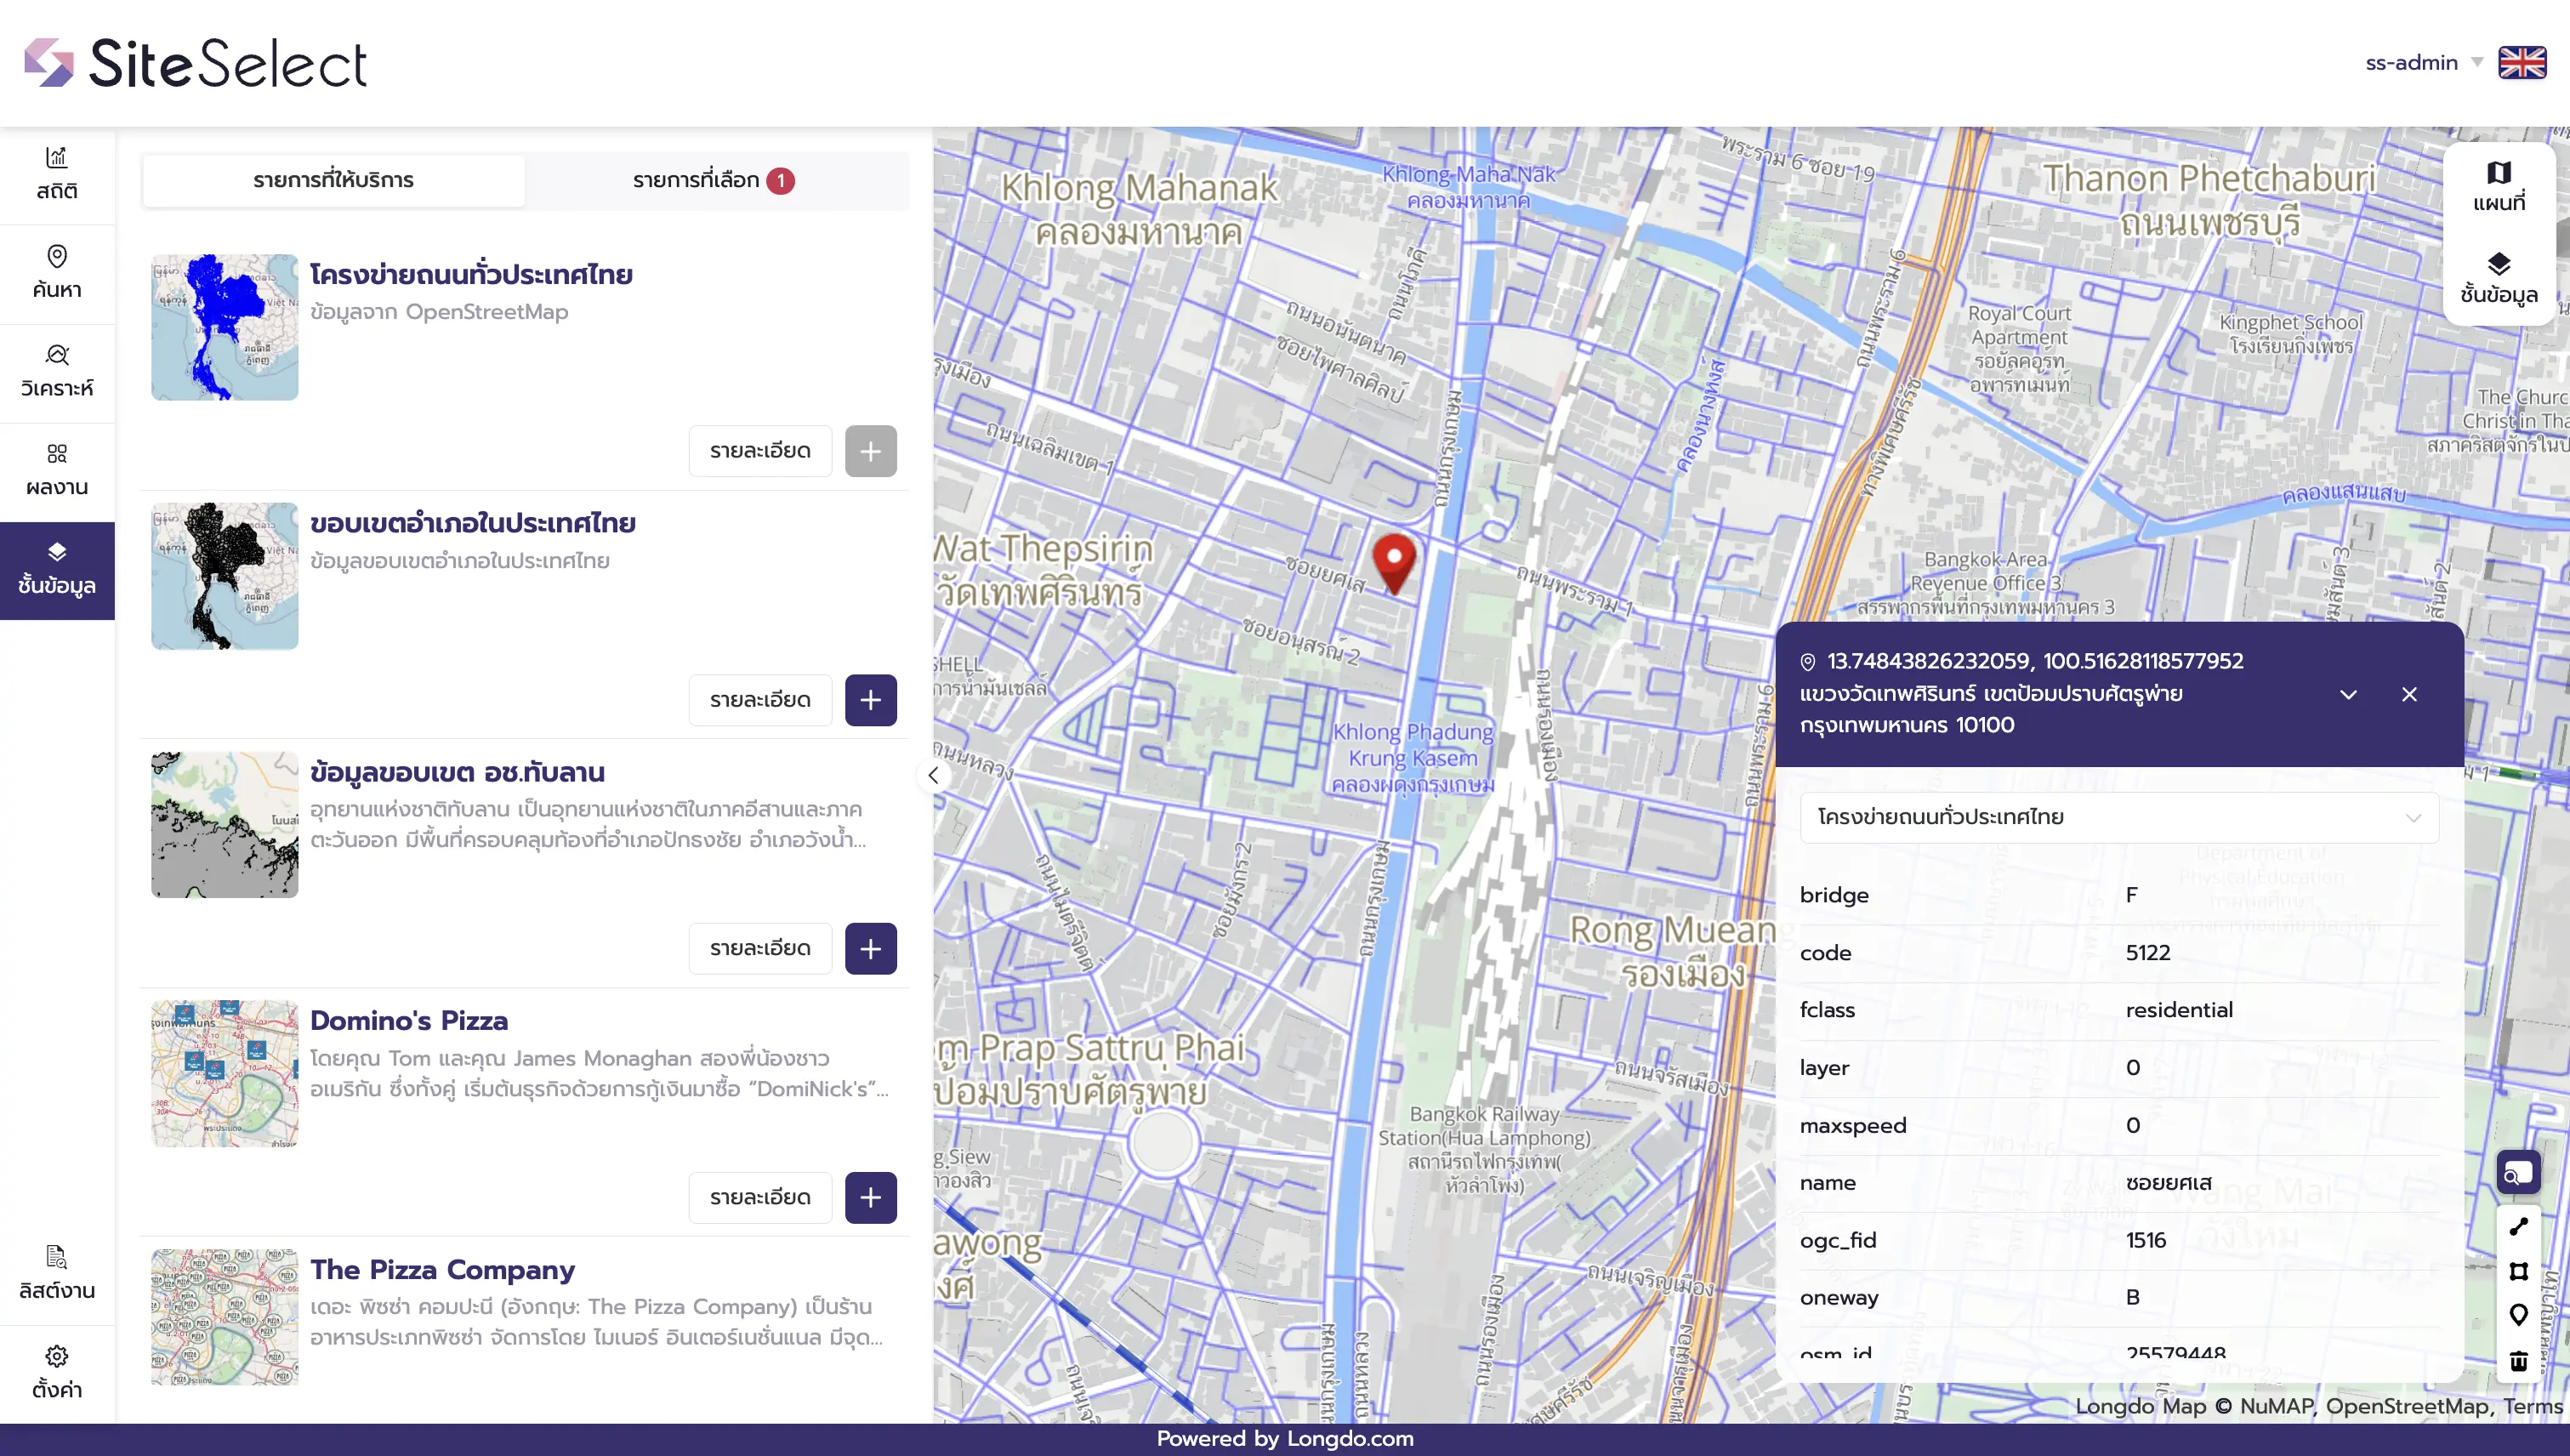2570x1456 pixels.
Task: Click the โครงข่ายถนนทั่วประเทศไทย map thumbnail
Action: coord(224,327)
